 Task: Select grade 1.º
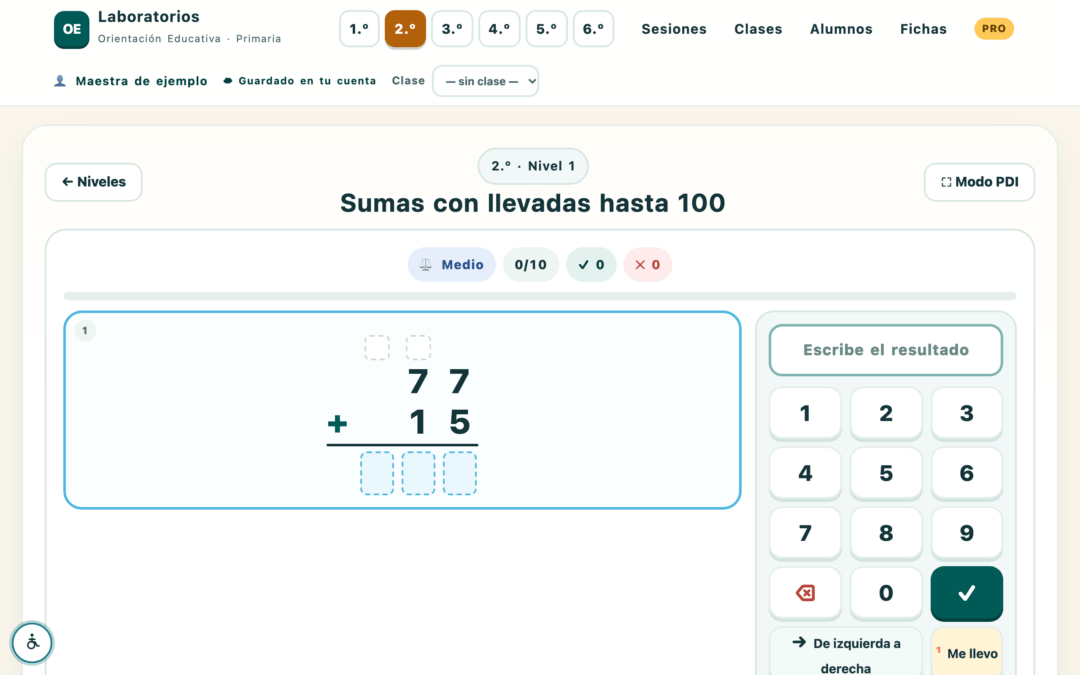pyautogui.click(x=359, y=29)
